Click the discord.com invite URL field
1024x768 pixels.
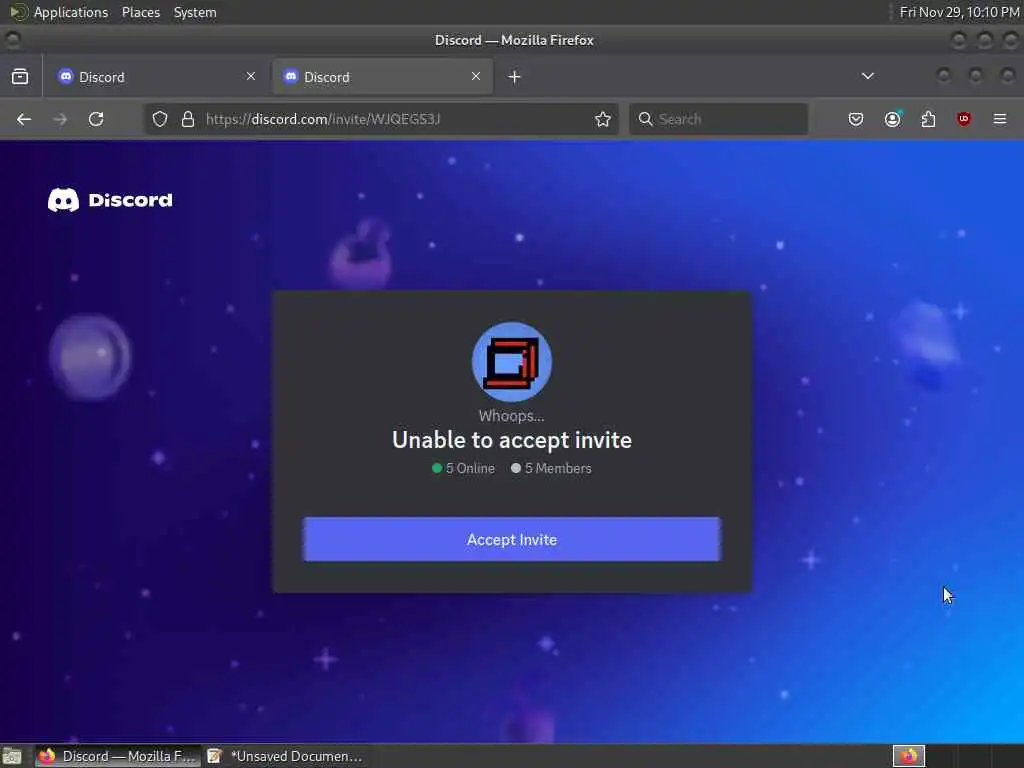pos(381,119)
